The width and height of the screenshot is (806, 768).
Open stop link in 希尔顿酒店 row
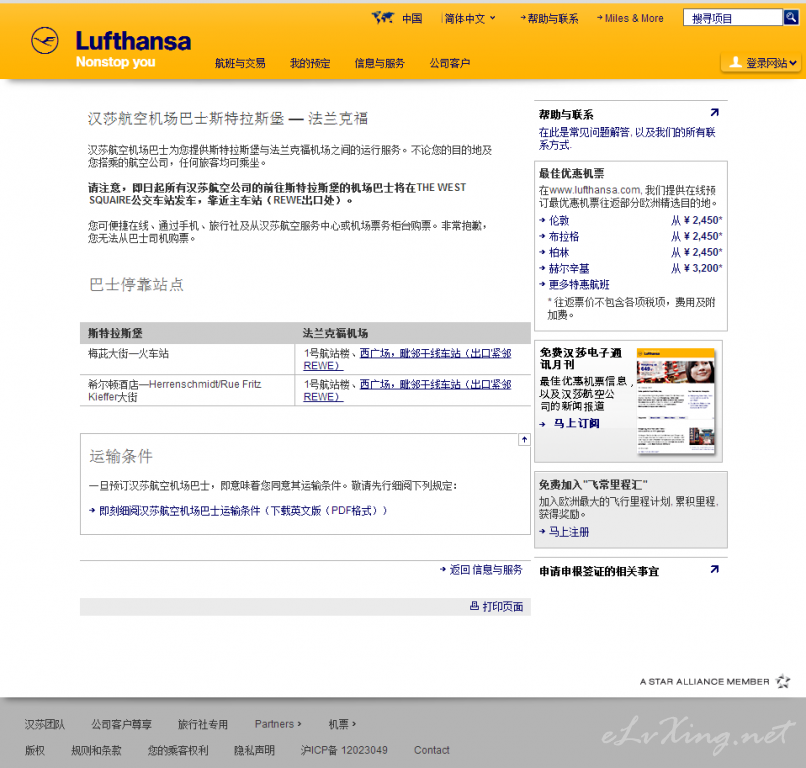click(407, 390)
